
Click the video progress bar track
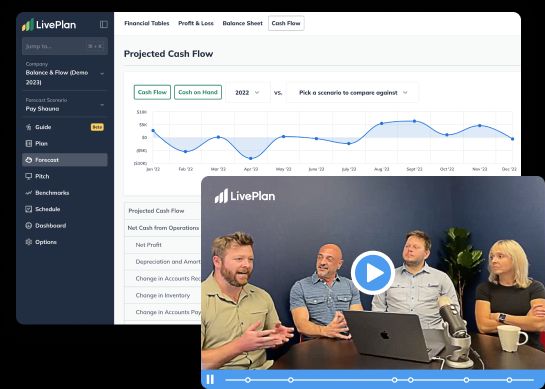pos(379,380)
